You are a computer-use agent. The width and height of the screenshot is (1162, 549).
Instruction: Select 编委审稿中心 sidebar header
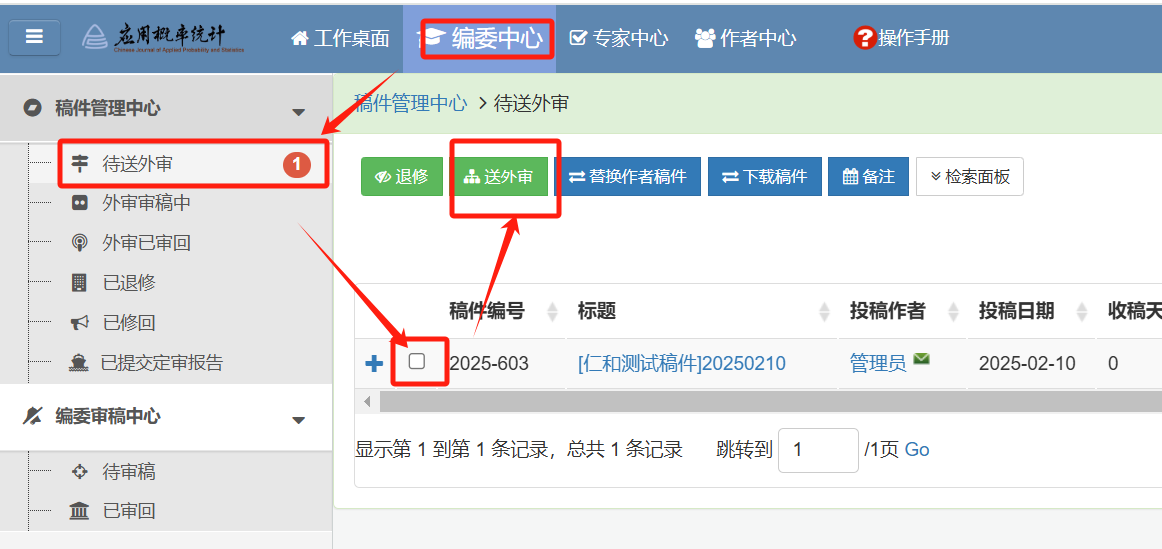(x=166, y=417)
